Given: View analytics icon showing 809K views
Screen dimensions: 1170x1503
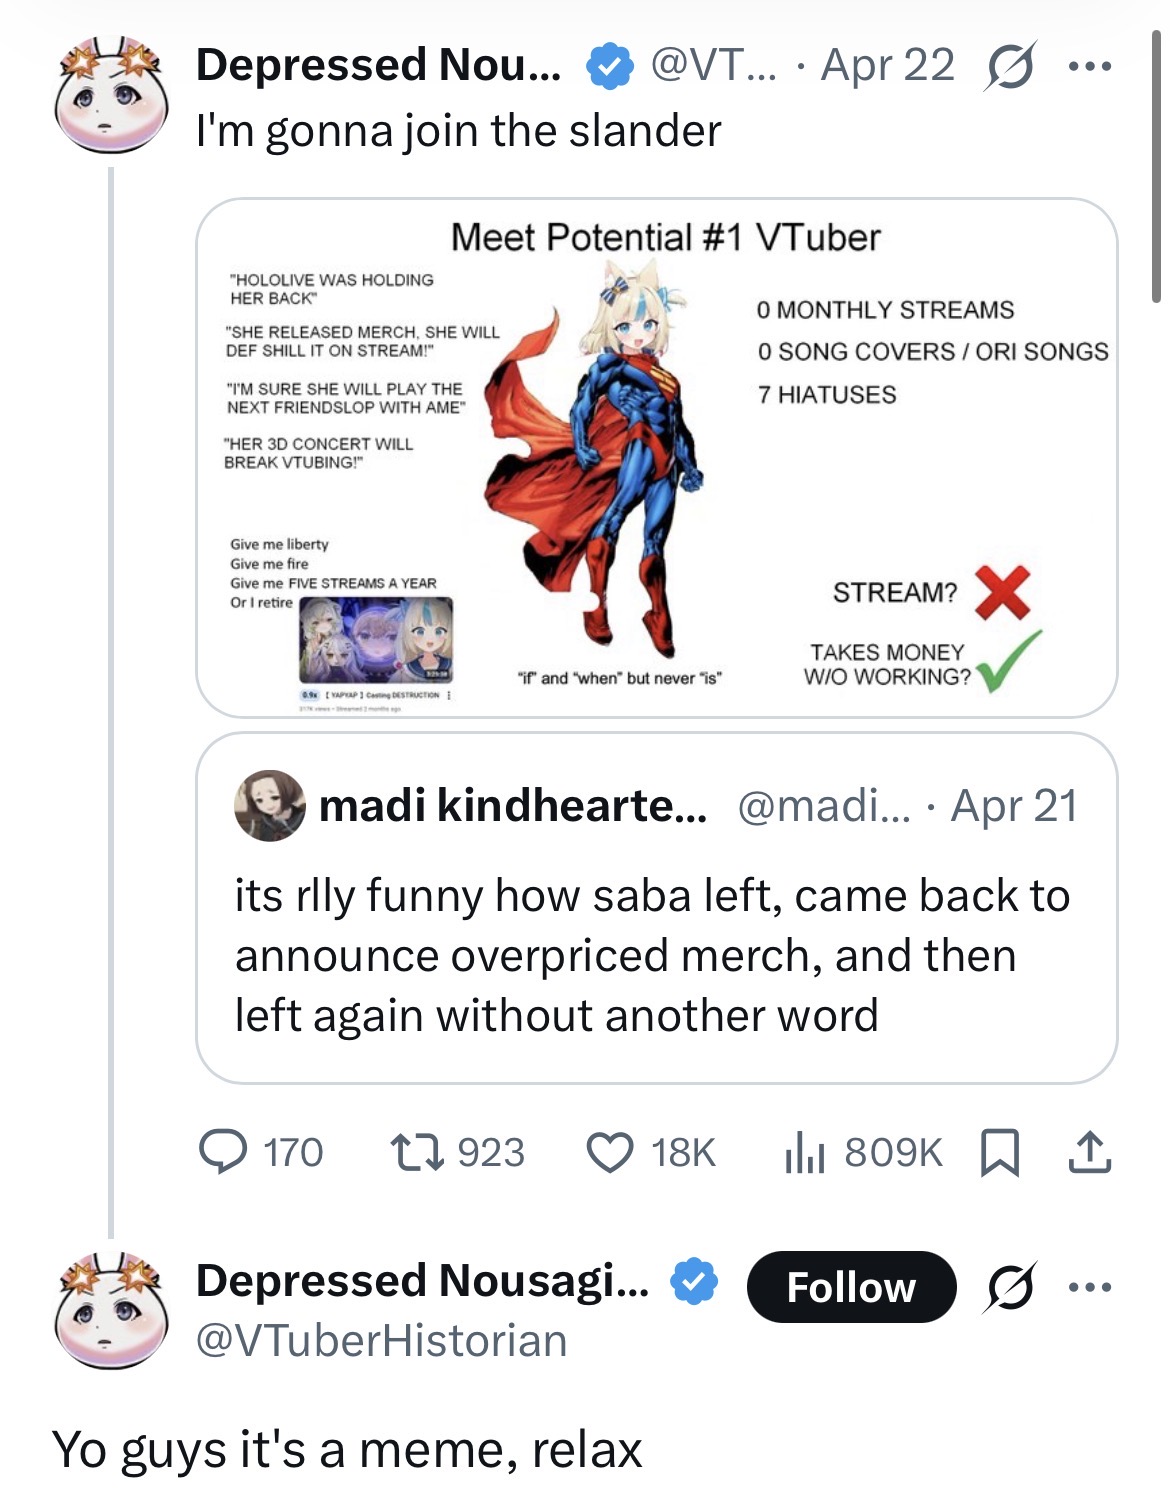Looking at the screenshot, I should (x=803, y=1152).
